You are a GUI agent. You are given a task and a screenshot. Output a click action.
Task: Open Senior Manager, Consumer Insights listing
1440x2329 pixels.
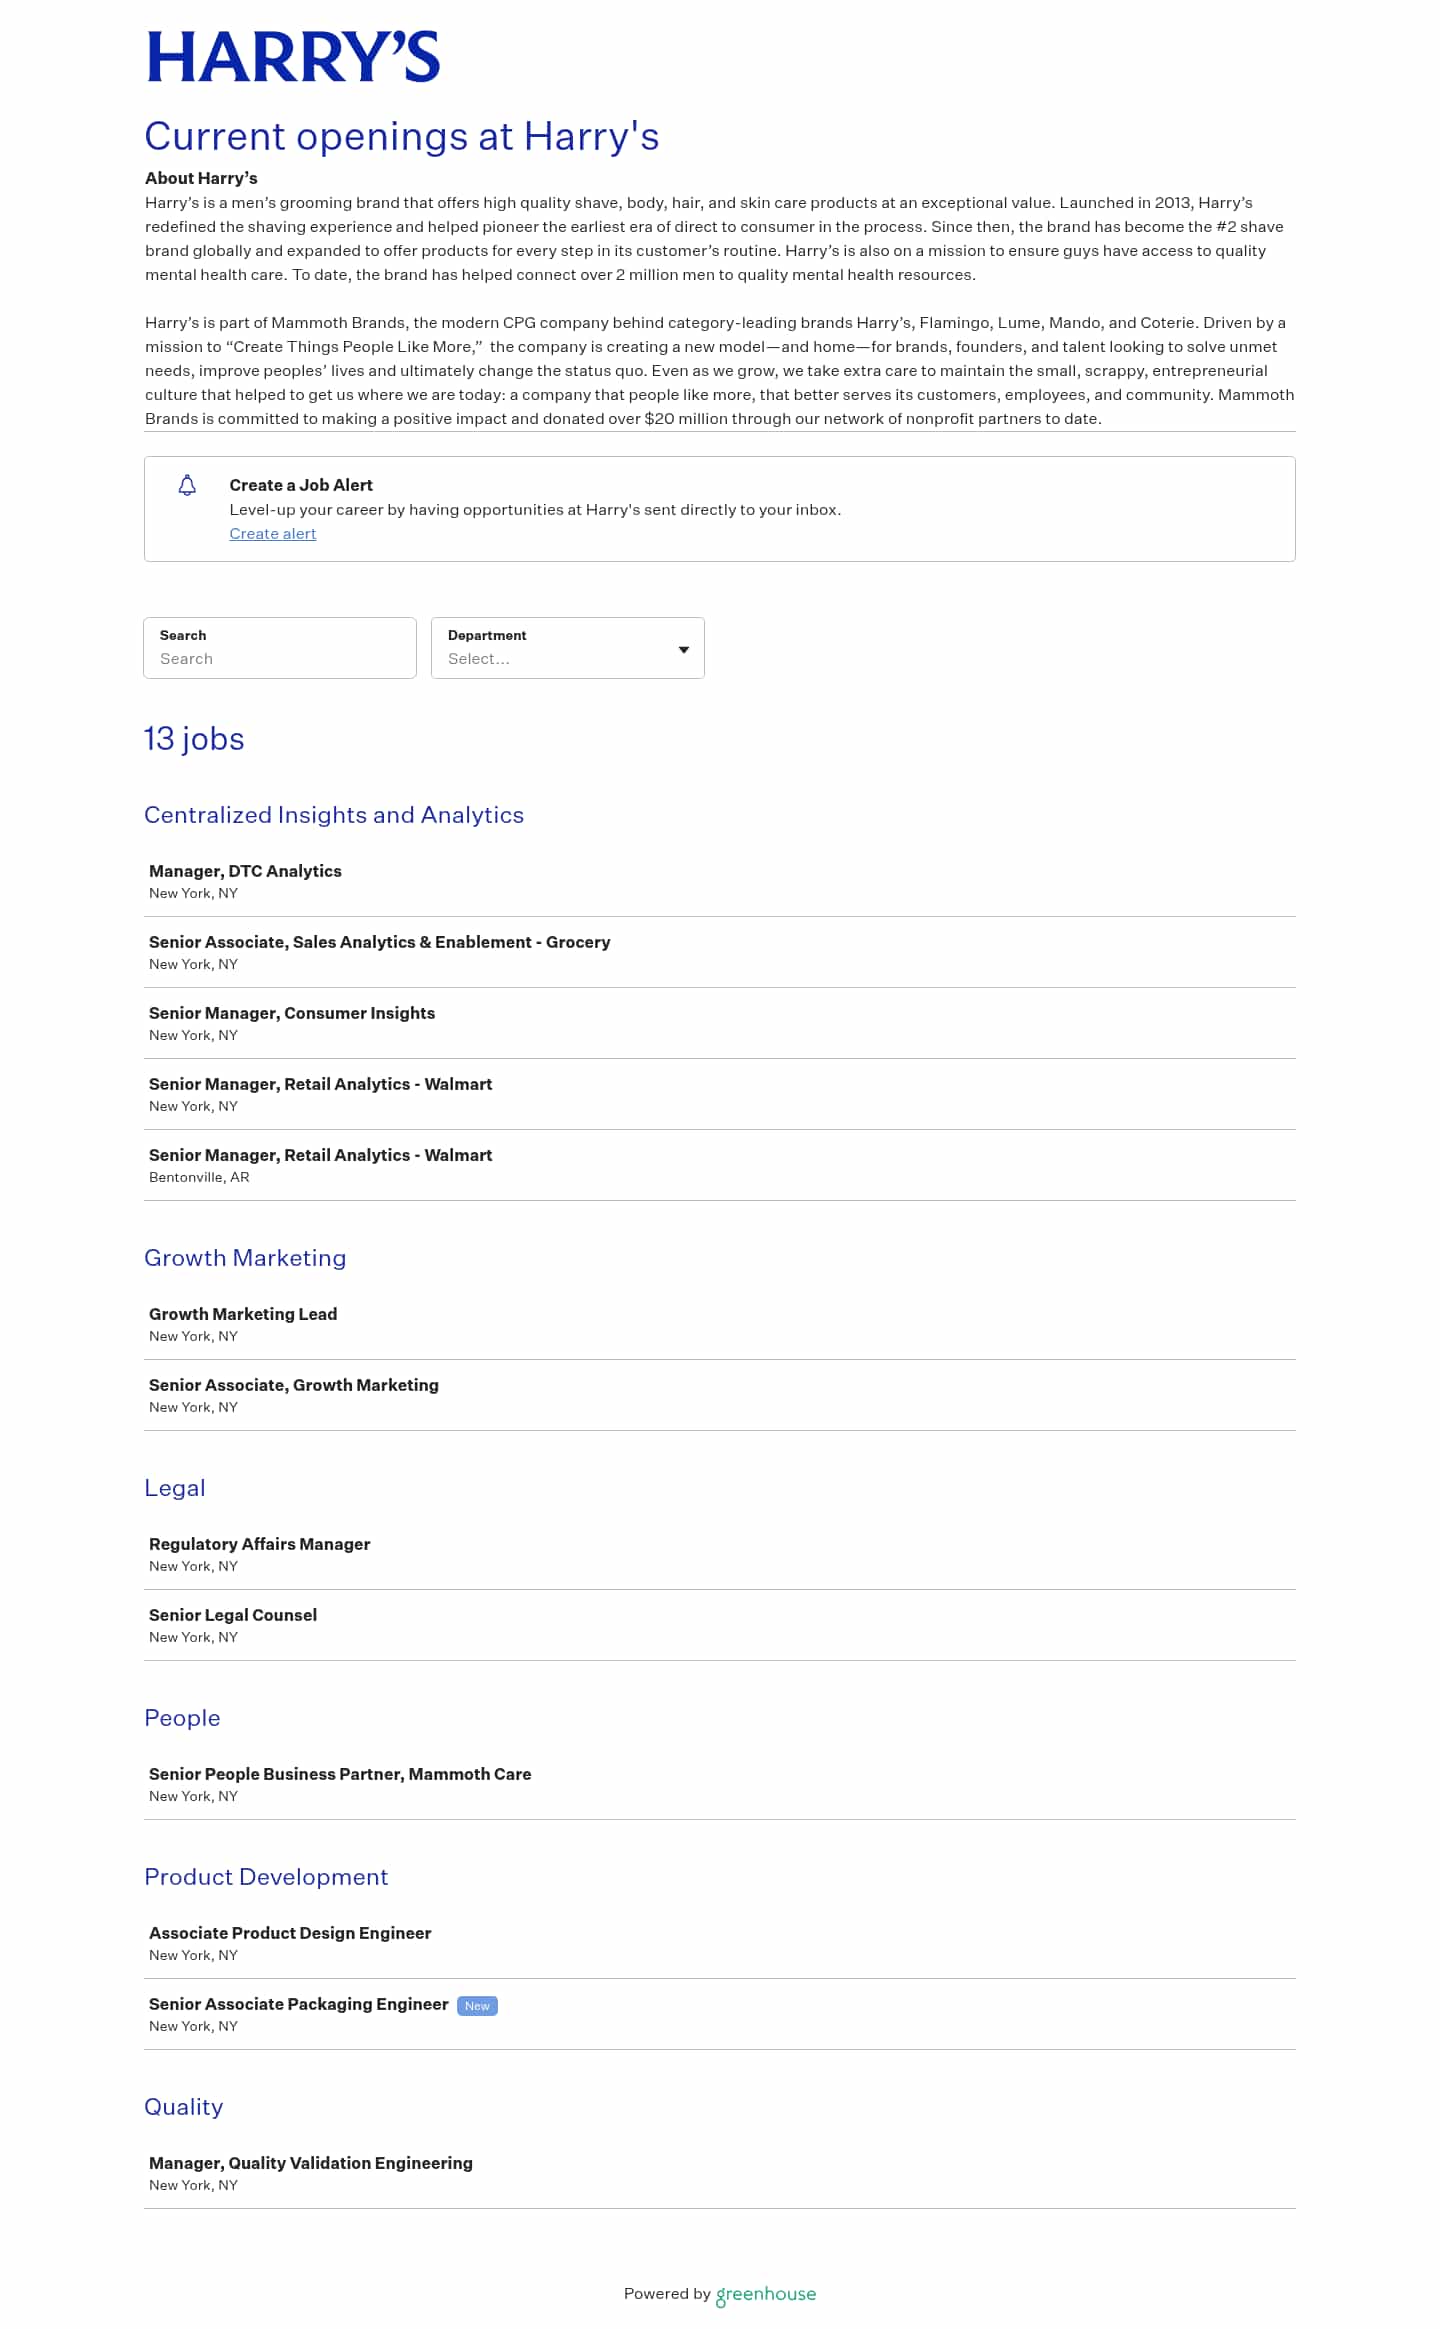(720, 1023)
